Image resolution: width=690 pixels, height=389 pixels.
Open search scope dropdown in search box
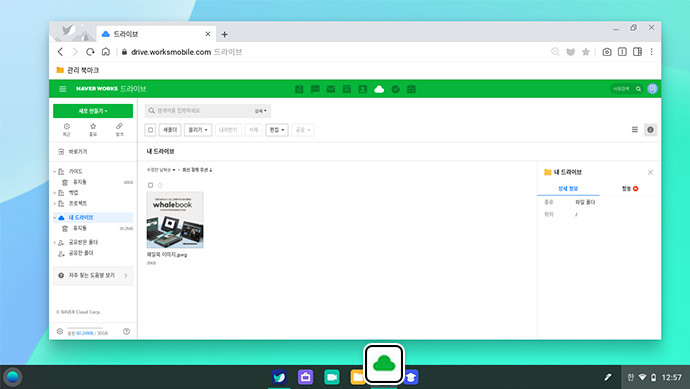click(261, 111)
